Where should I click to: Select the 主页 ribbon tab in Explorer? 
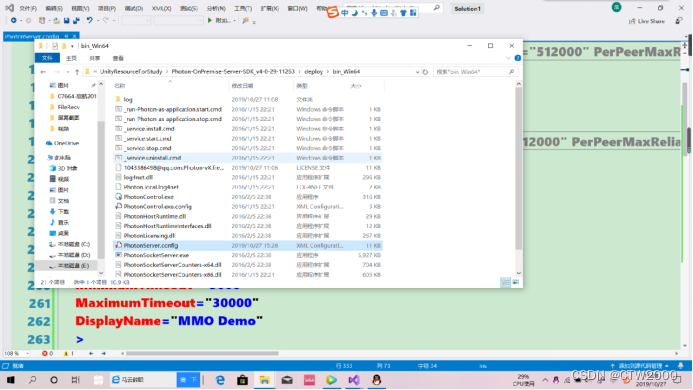pos(71,58)
